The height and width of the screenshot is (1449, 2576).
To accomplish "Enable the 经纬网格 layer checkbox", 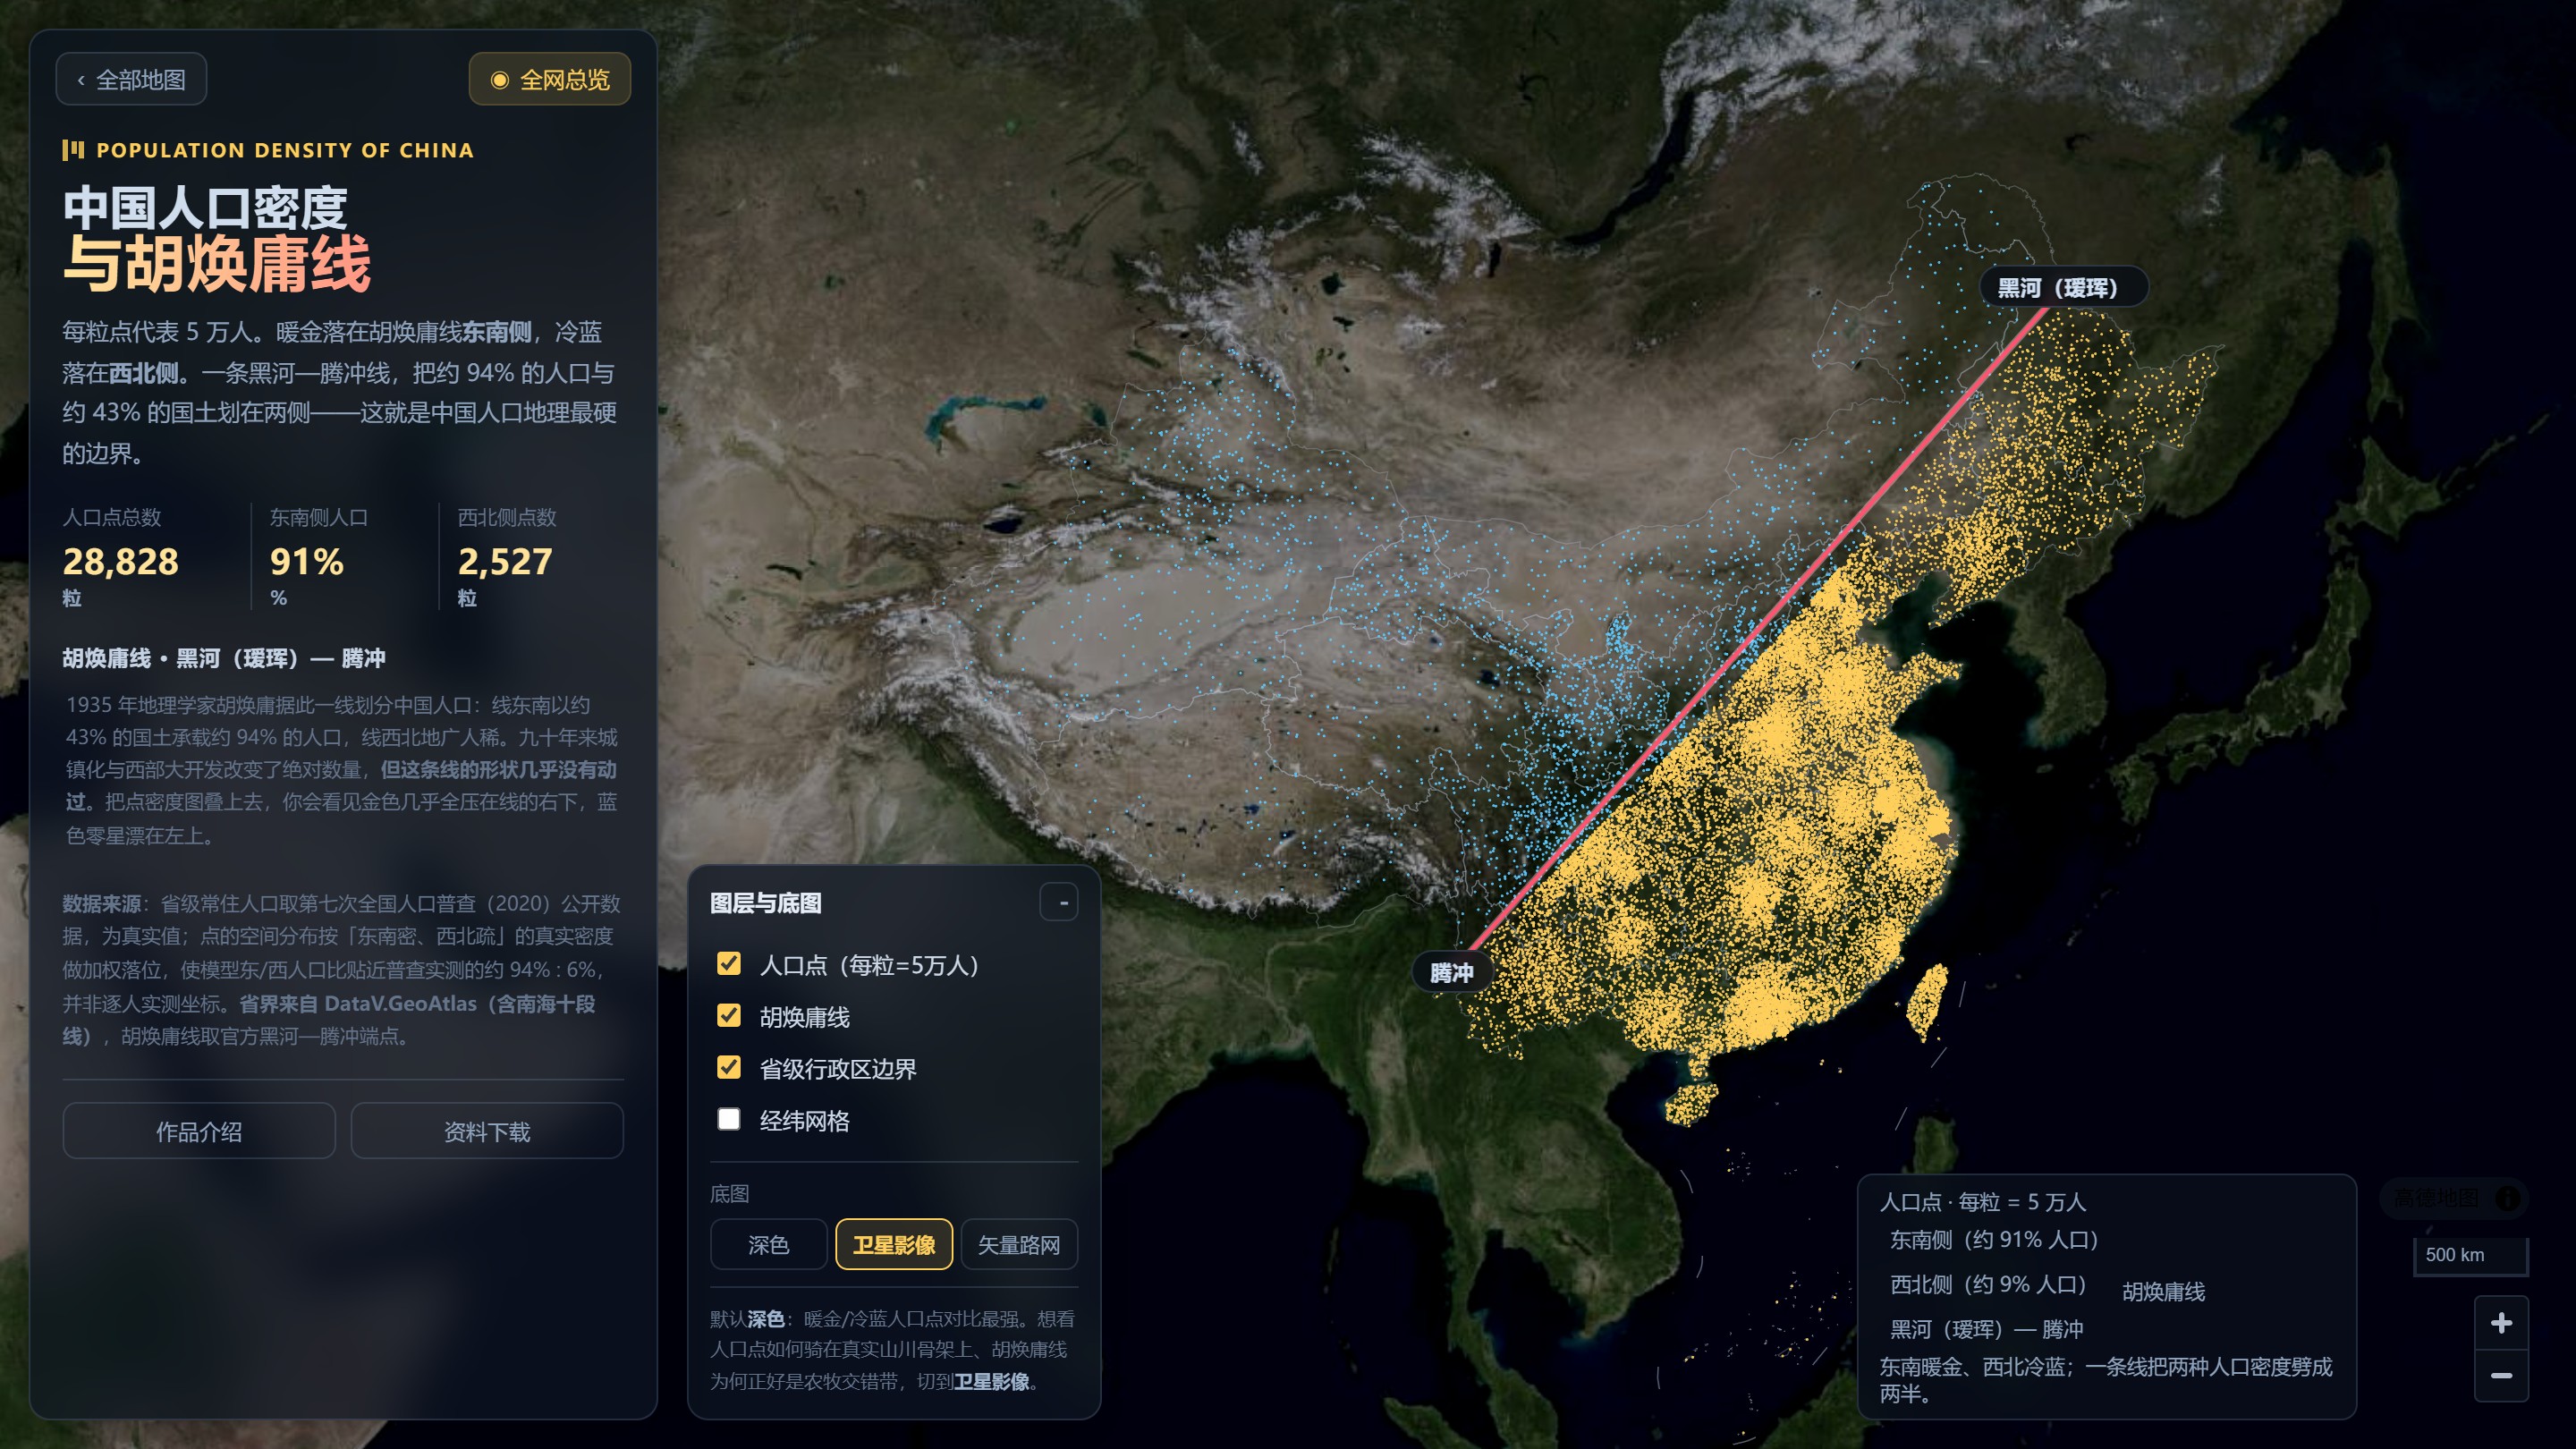I will point(729,1119).
